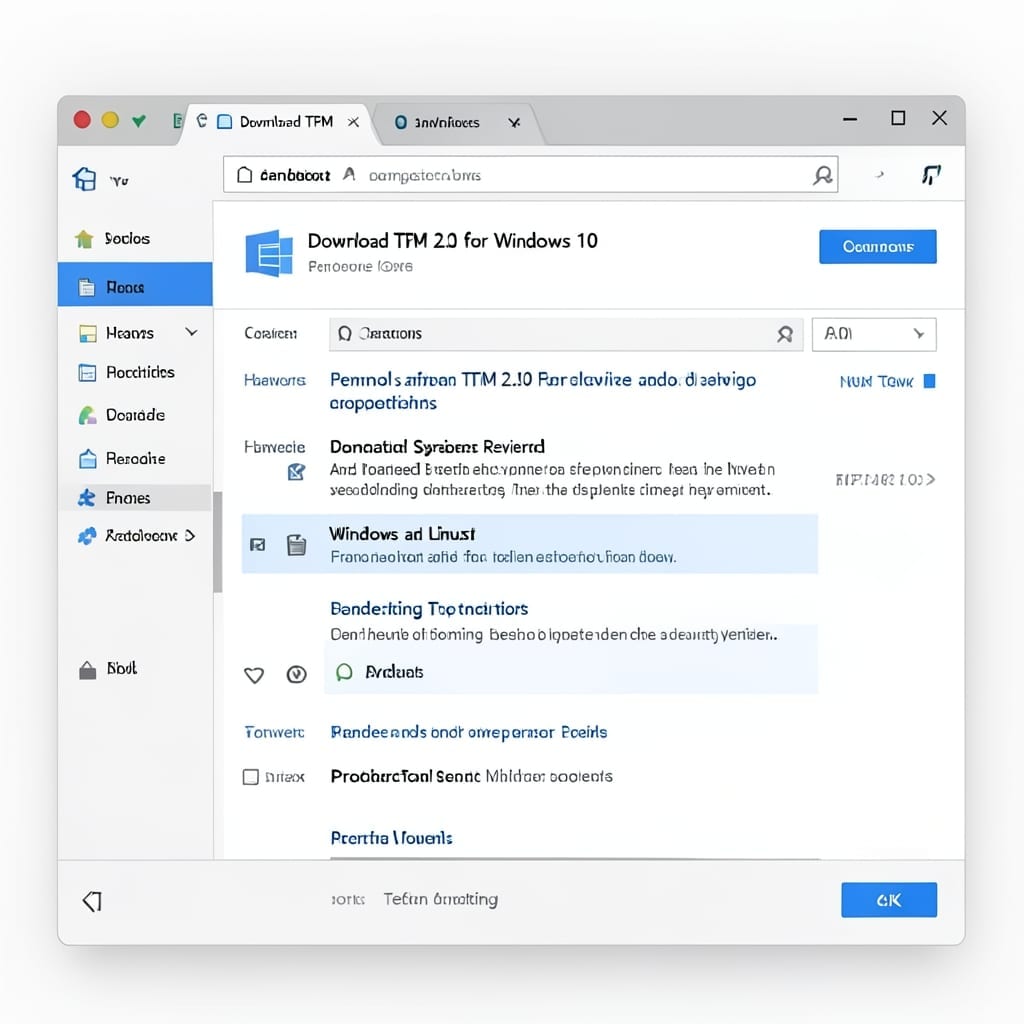Open Reroohe sidebar item
1024x1024 pixels.
point(135,458)
